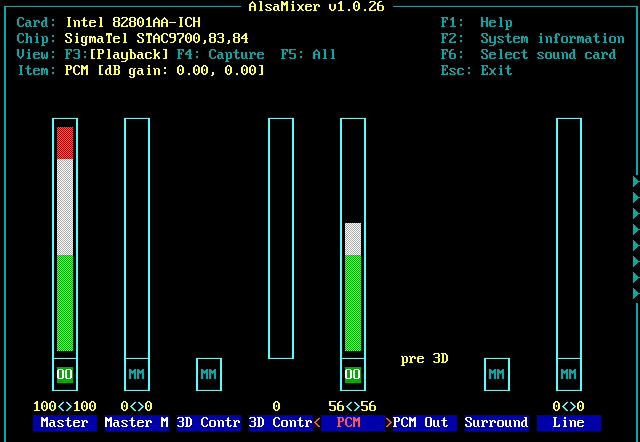The height and width of the screenshot is (442, 640).
Task: Open F1 Help
Action: point(476,22)
